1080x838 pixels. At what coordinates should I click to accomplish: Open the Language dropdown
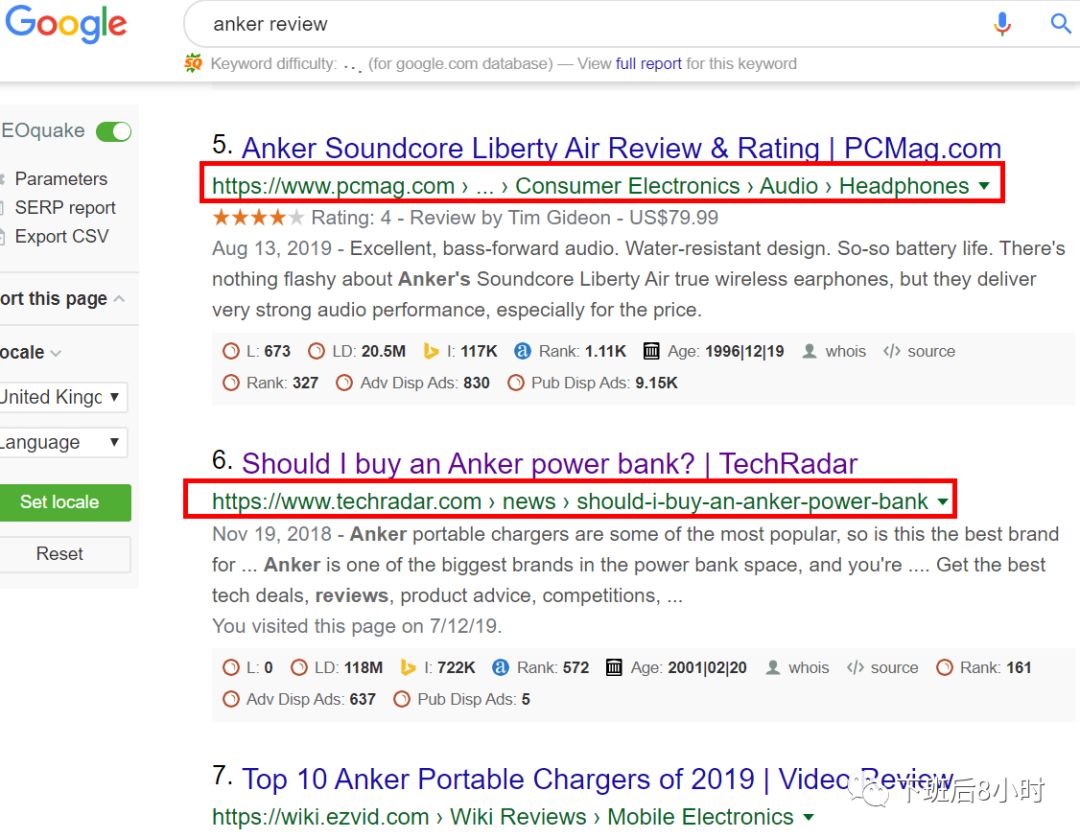click(62, 442)
